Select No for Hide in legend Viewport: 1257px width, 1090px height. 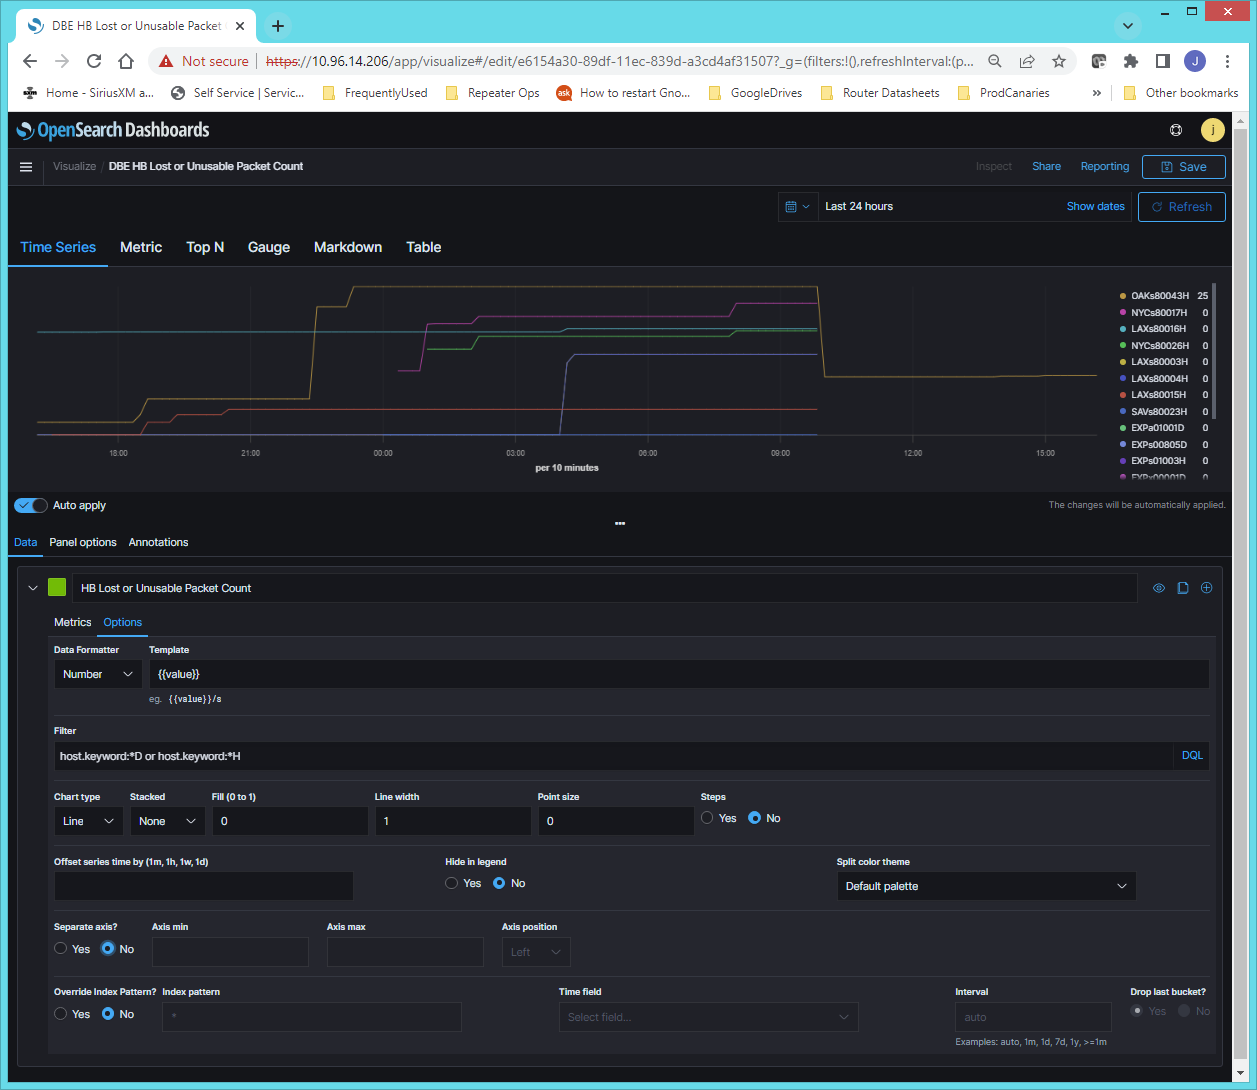coord(499,883)
